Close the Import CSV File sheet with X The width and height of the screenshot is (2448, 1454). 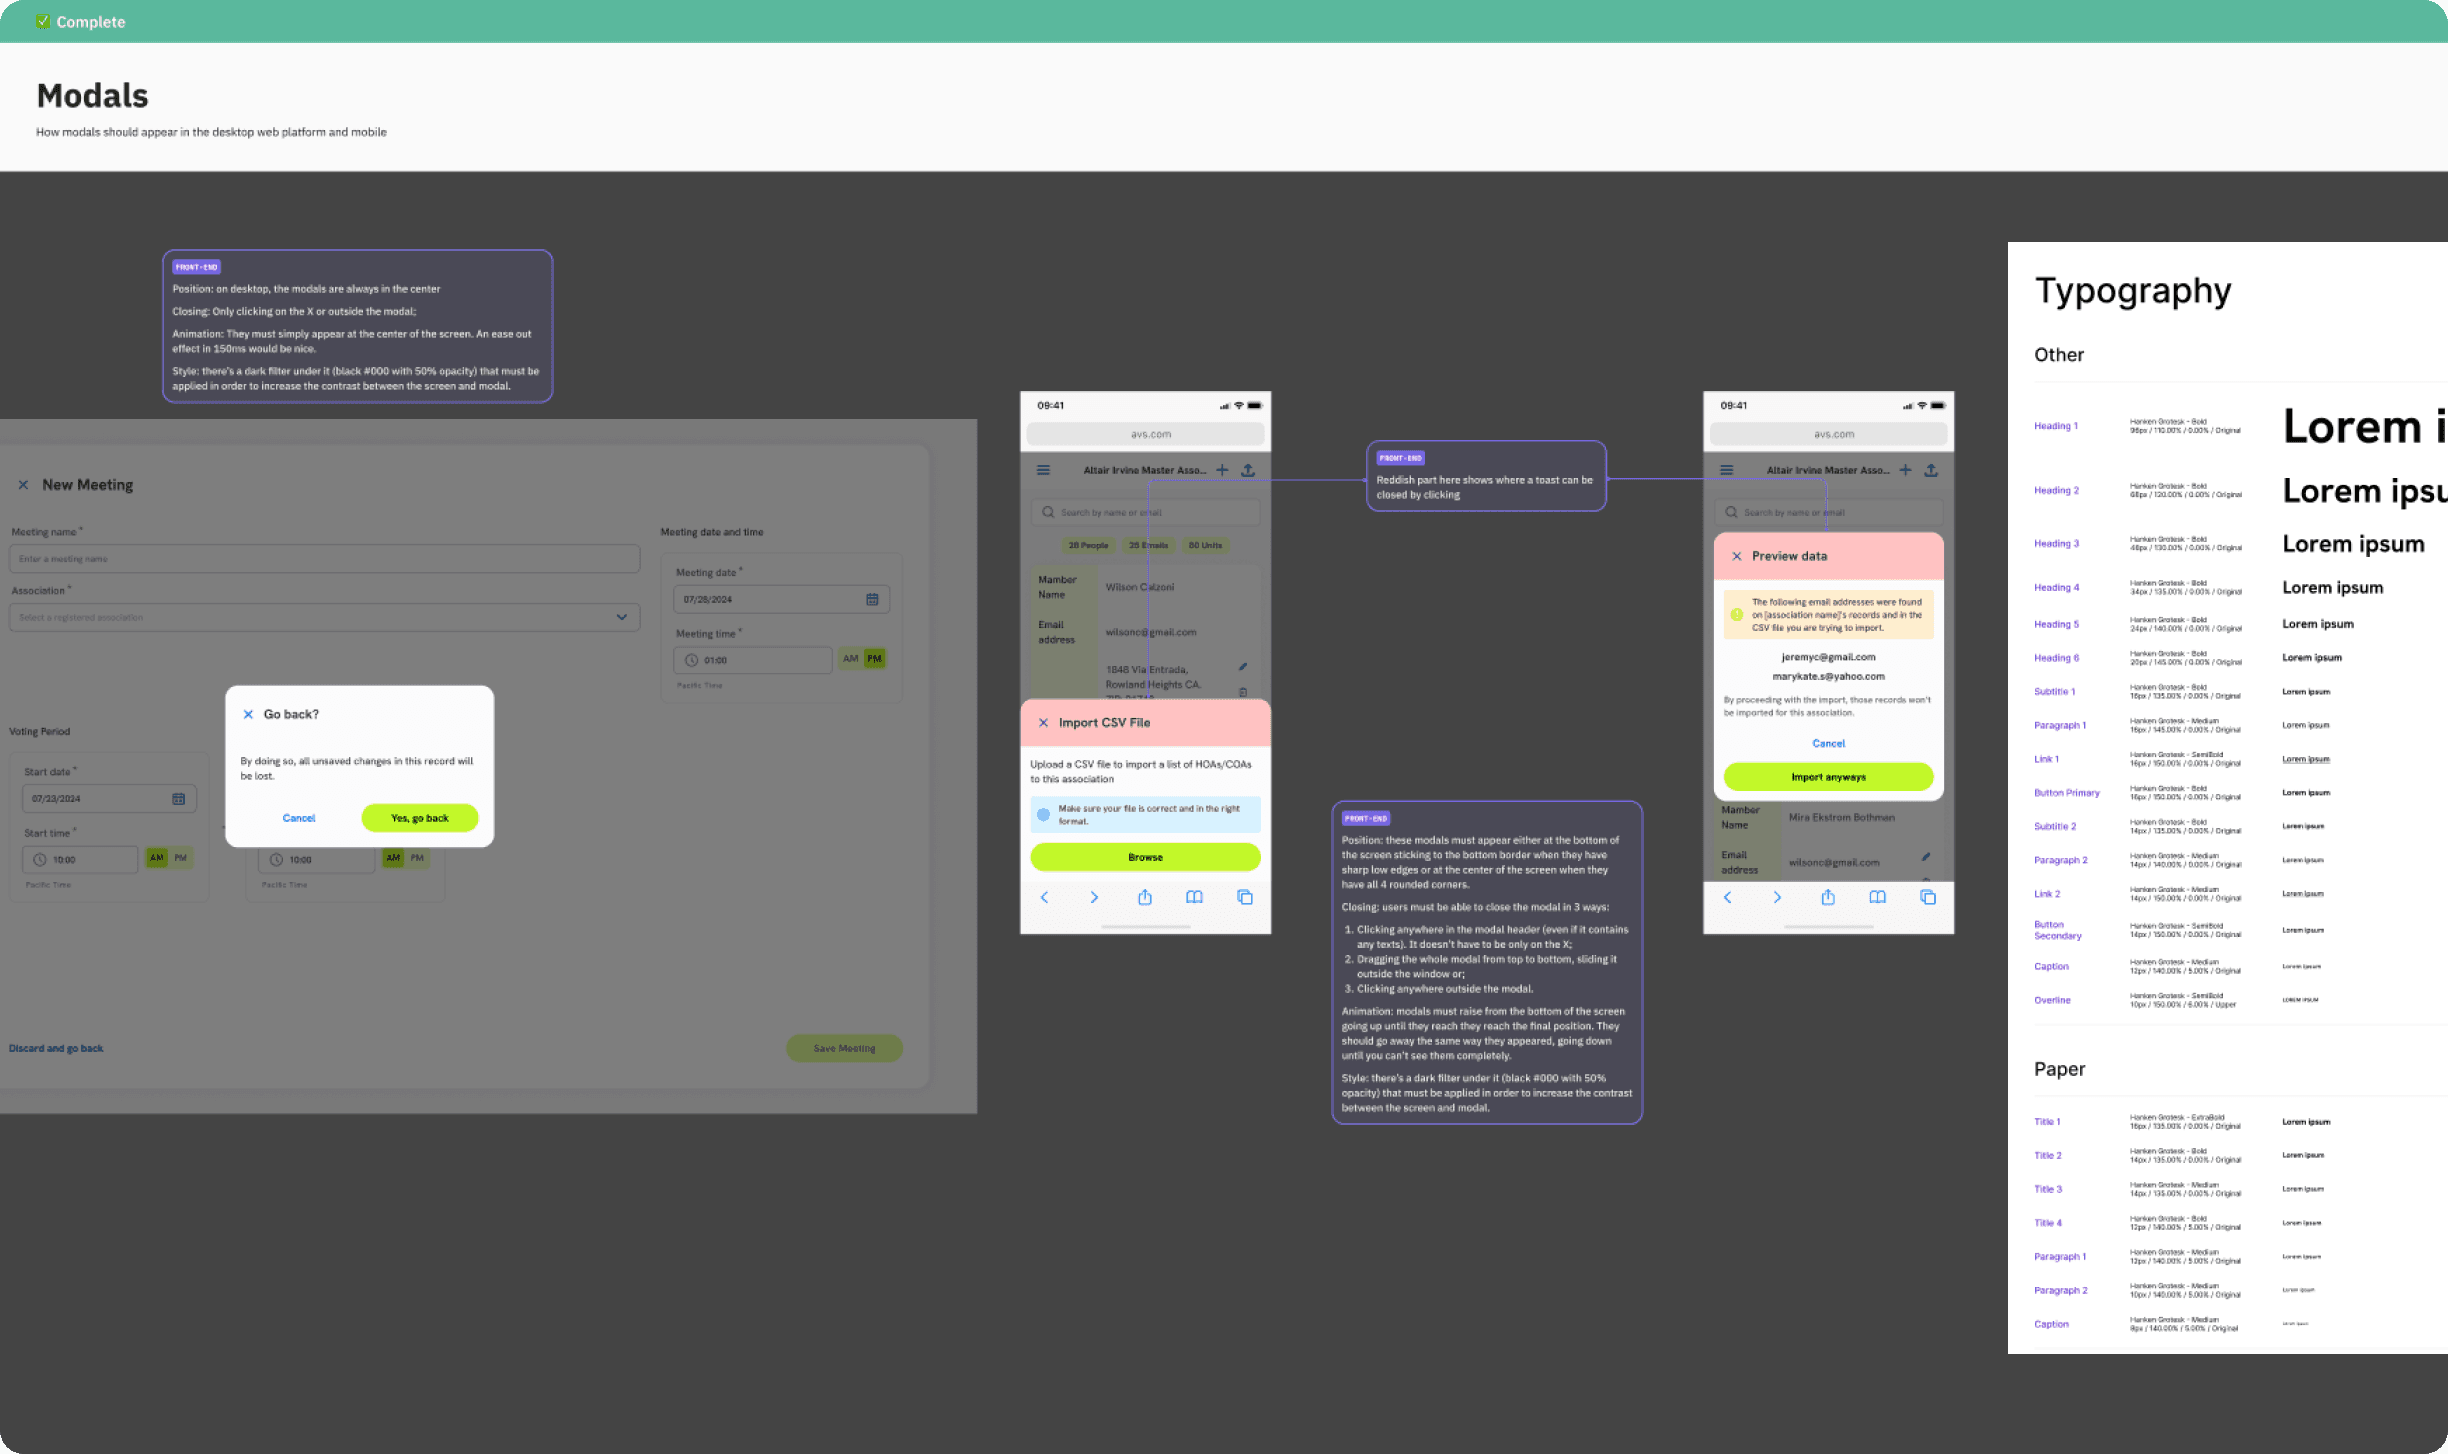click(x=1043, y=723)
